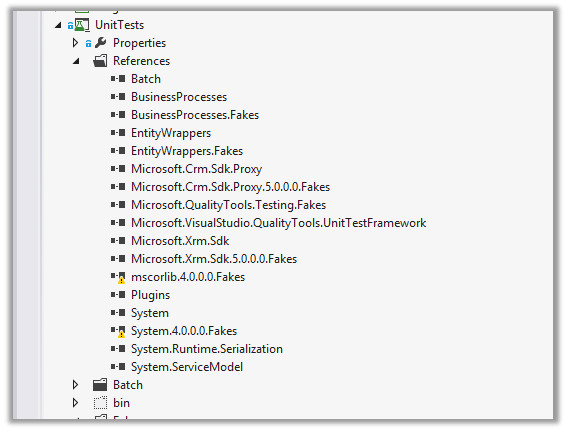
Task: Click the Batch folder icon under UnitTests
Action: pyautogui.click(x=100, y=385)
